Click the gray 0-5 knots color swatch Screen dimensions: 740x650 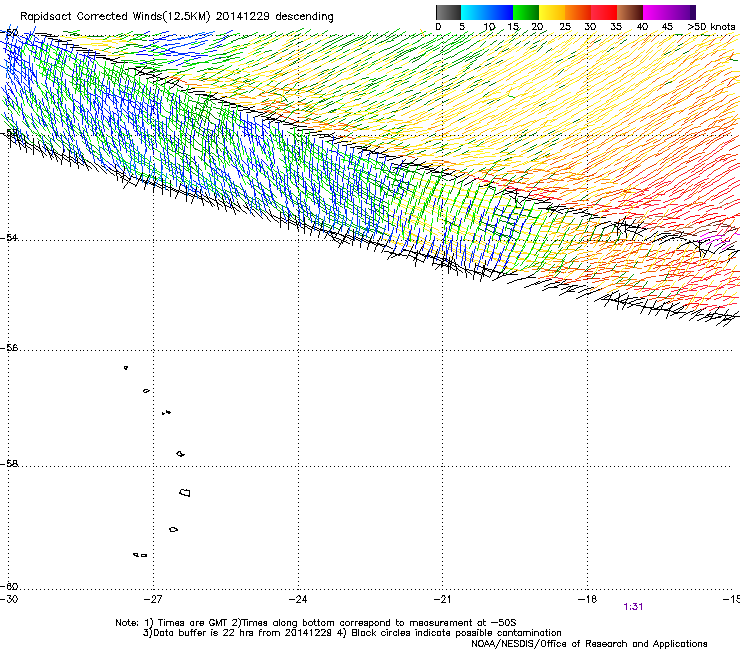[x=448, y=12]
